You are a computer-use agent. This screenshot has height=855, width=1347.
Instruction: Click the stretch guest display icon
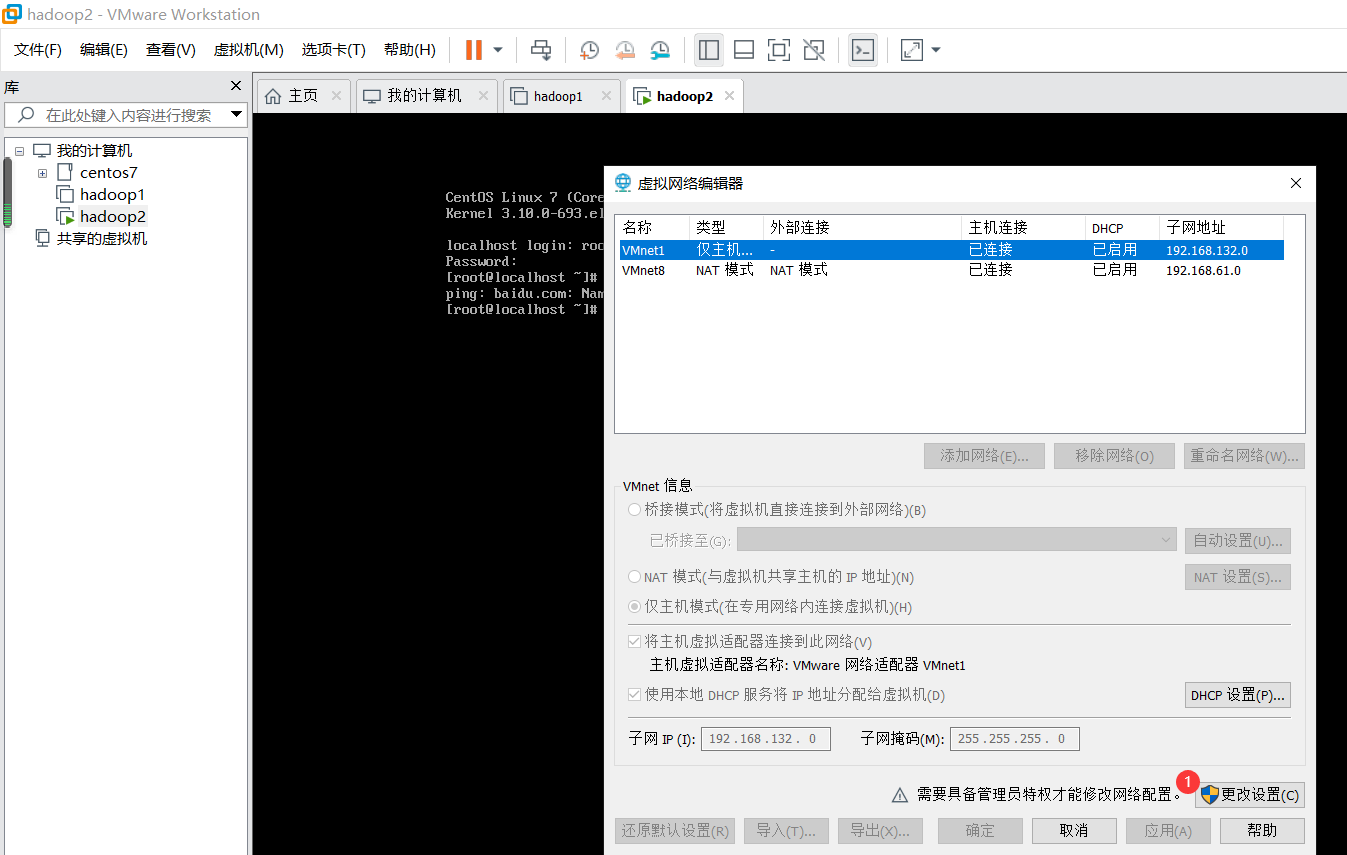point(912,50)
